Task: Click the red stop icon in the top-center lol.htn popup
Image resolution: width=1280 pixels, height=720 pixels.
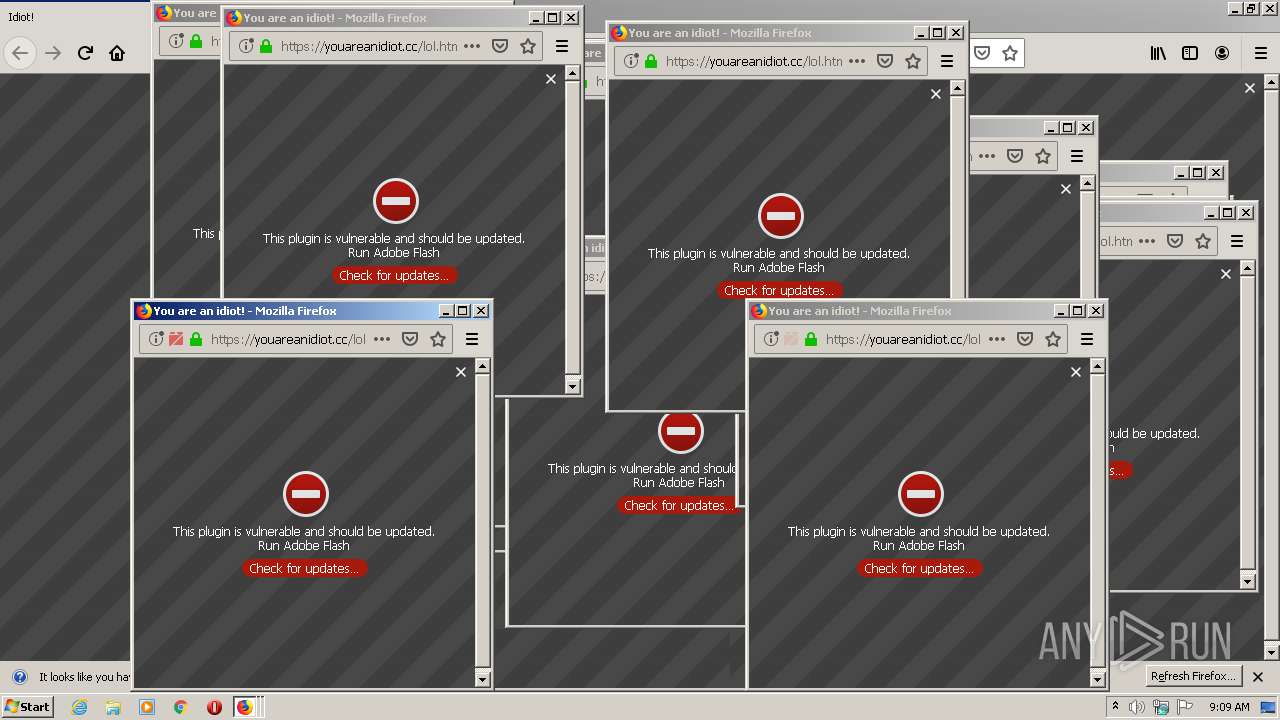Action: point(780,216)
